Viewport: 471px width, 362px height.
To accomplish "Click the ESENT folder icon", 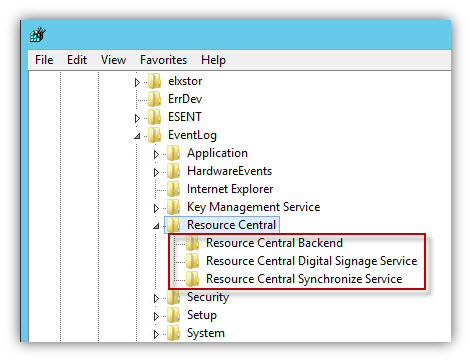I will pyautogui.click(x=155, y=117).
